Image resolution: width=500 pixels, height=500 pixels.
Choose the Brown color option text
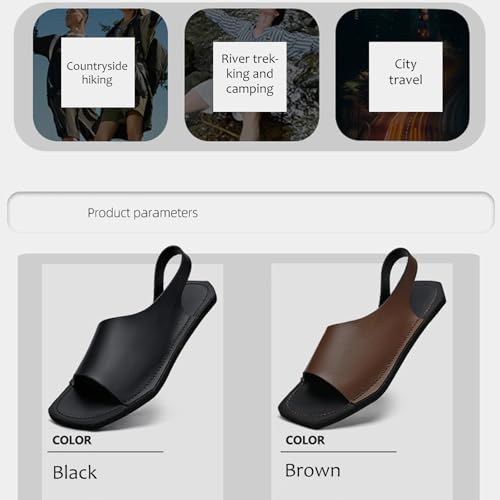pyautogui.click(x=313, y=471)
